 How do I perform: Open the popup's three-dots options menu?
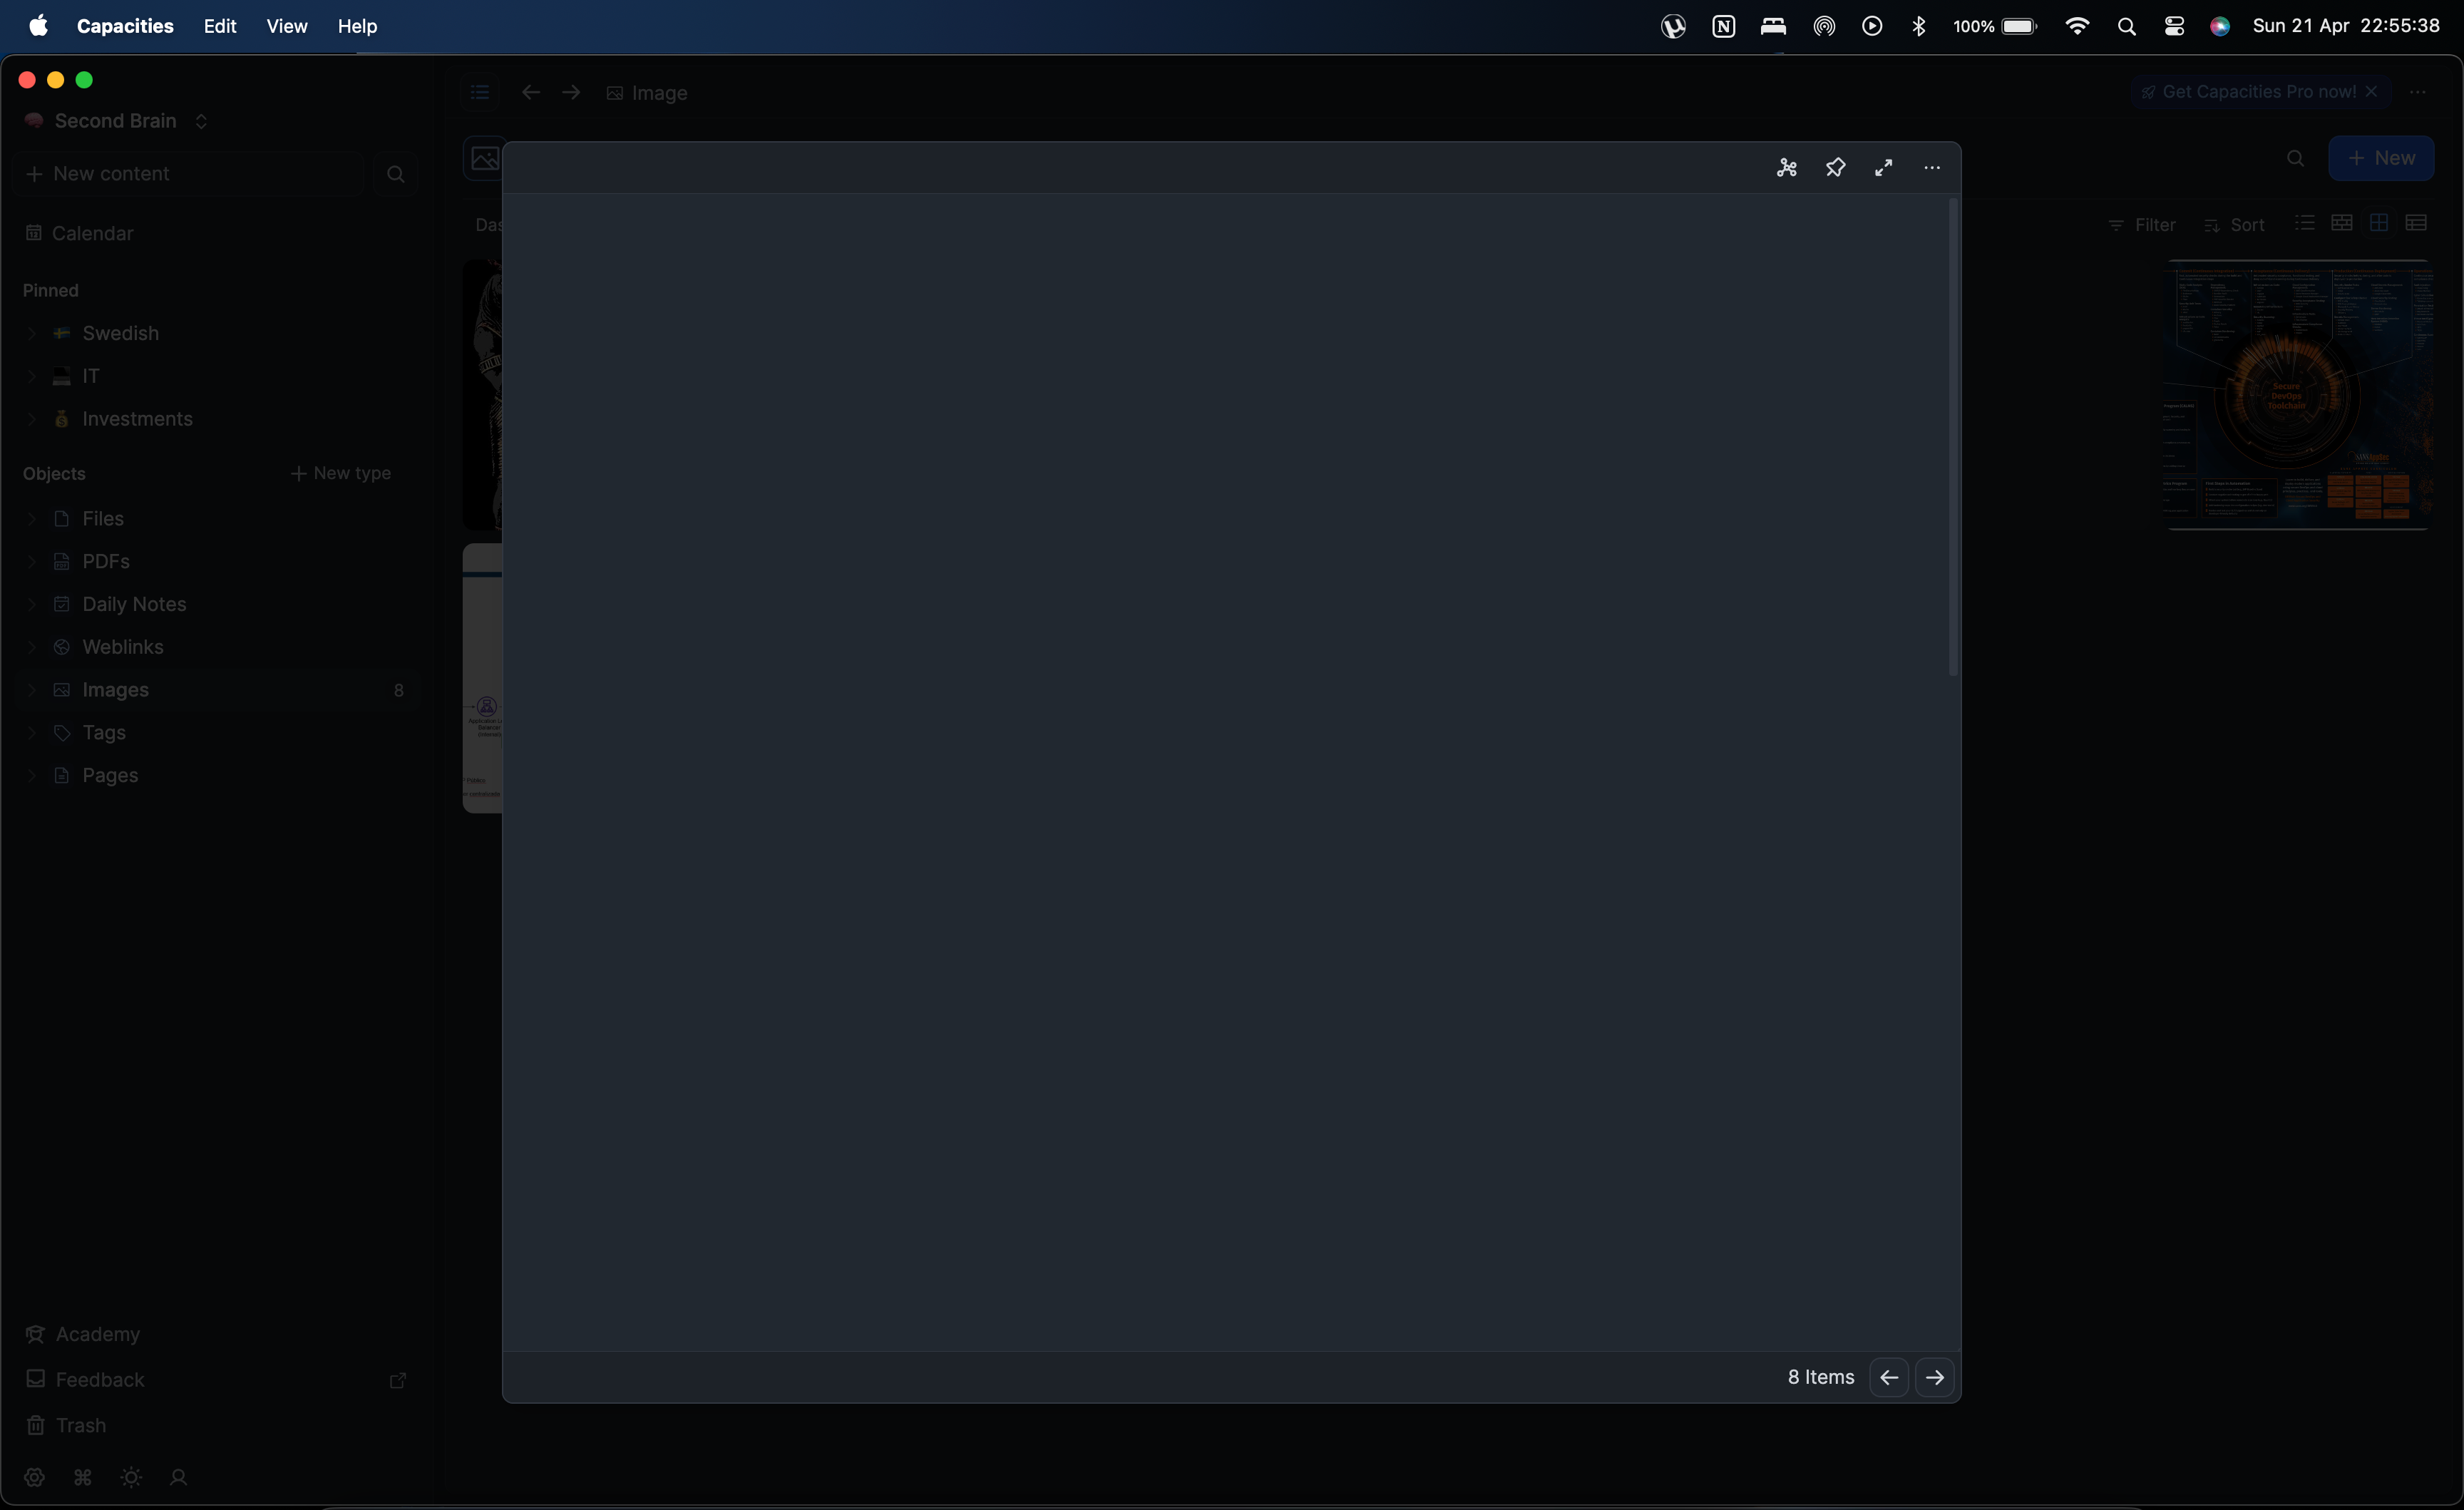[1931, 168]
